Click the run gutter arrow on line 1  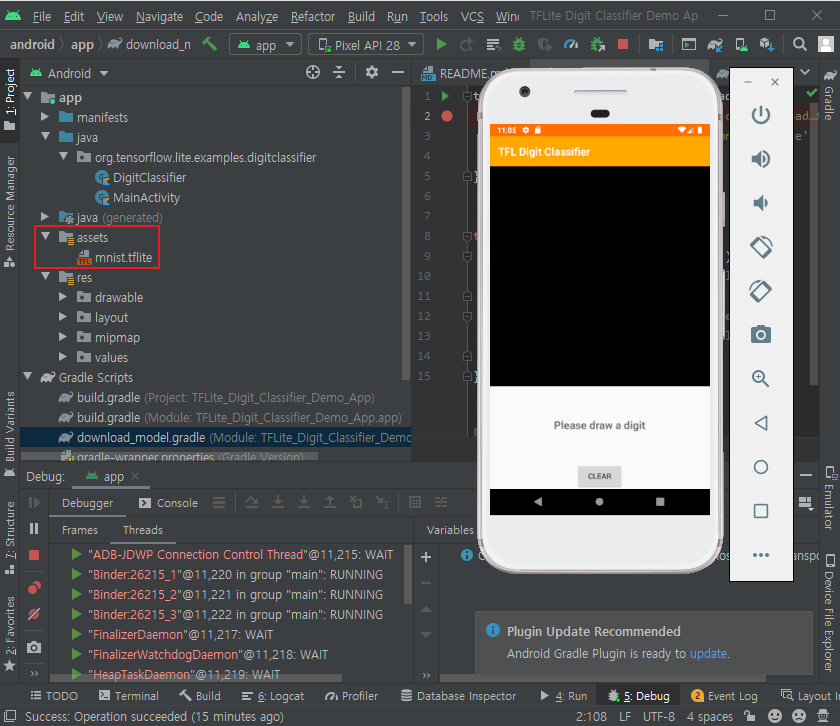tap(445, 96)
